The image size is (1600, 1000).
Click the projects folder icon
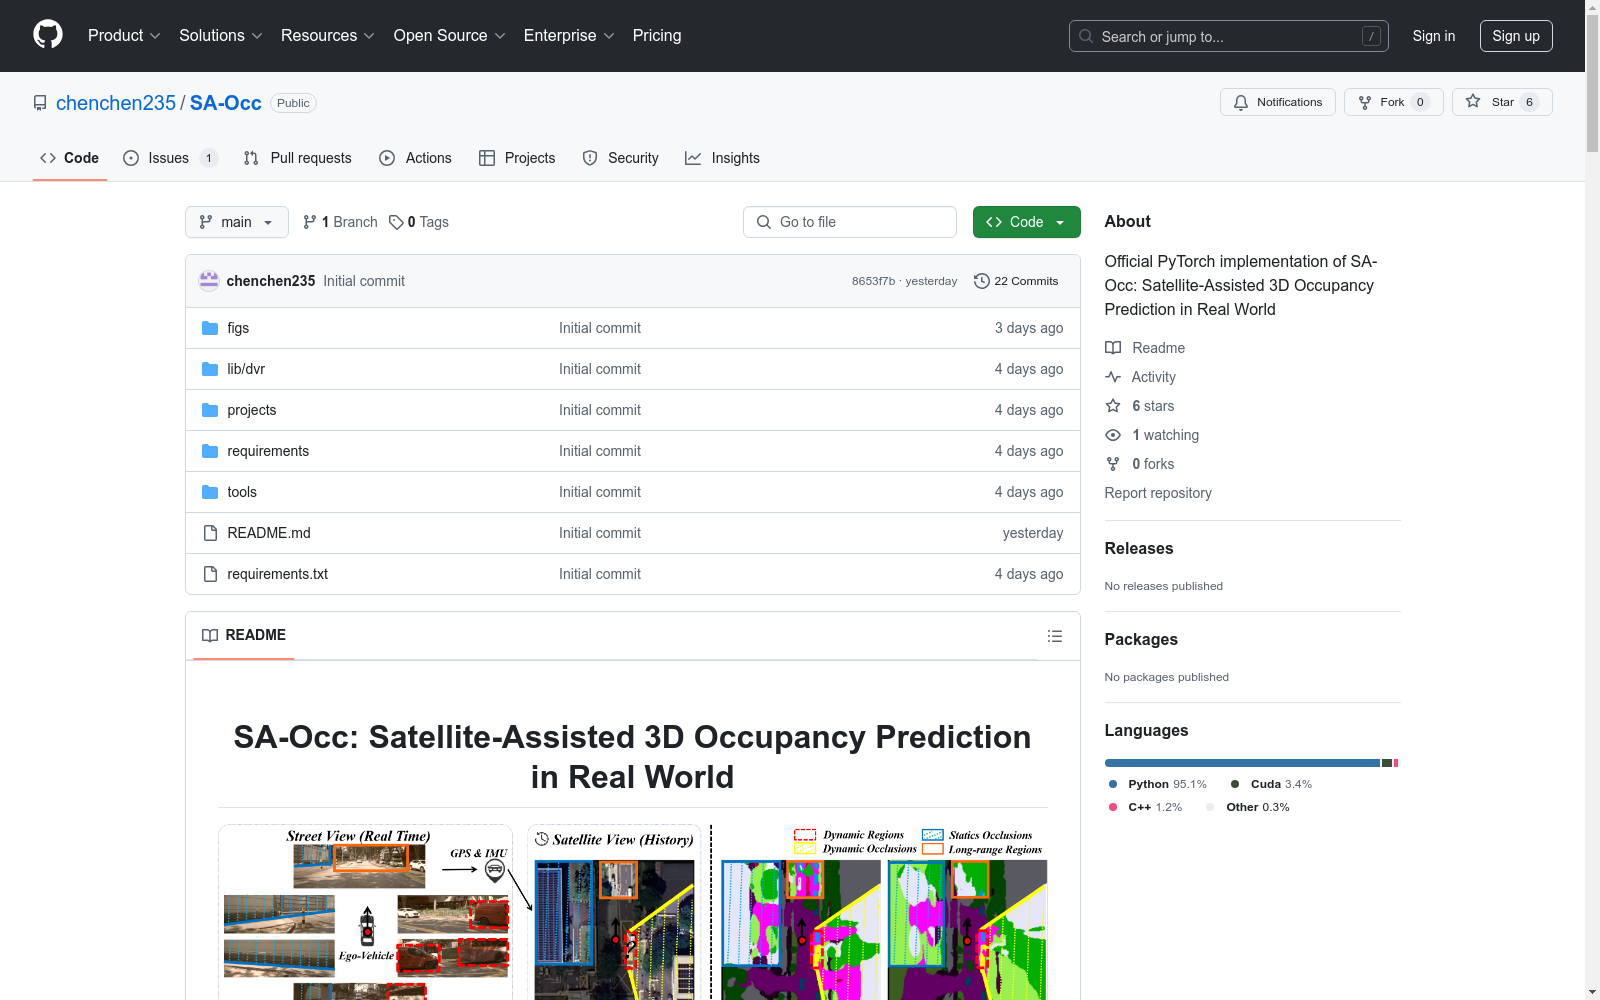coord(210,410)
